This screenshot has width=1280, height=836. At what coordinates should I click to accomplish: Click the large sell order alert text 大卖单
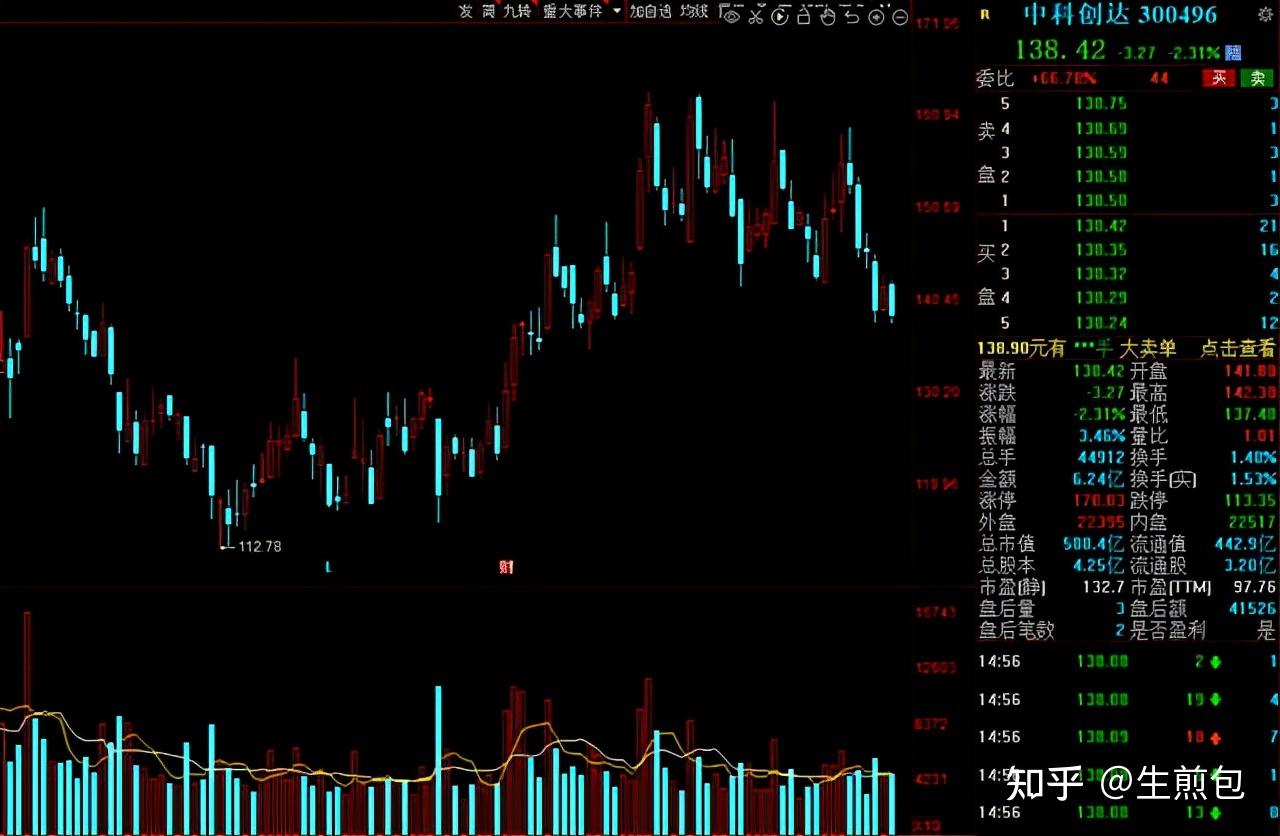pyautogui.click(x=1147, y=348)
